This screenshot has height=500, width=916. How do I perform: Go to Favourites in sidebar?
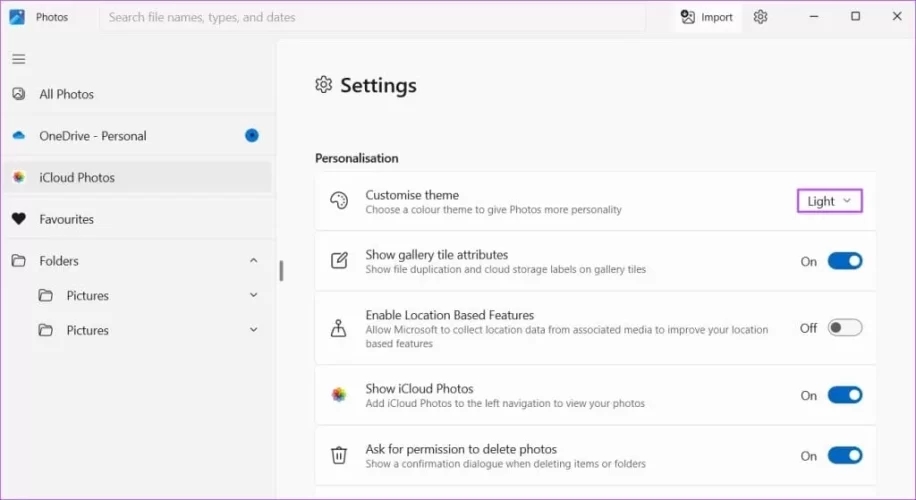point(66,219)
